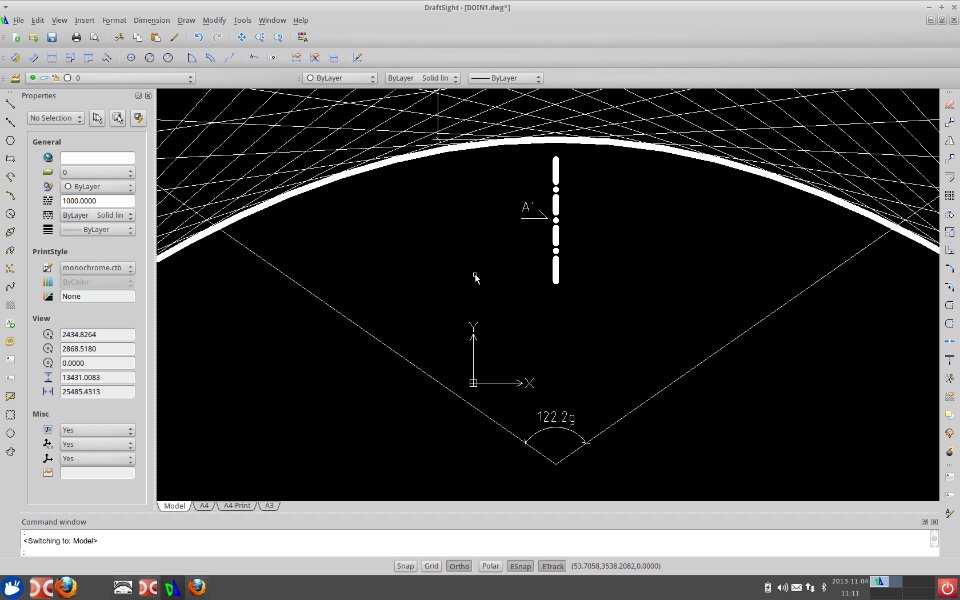Click the Property Painter brush icon
This screenshot has height=600, width=960.
174,37
